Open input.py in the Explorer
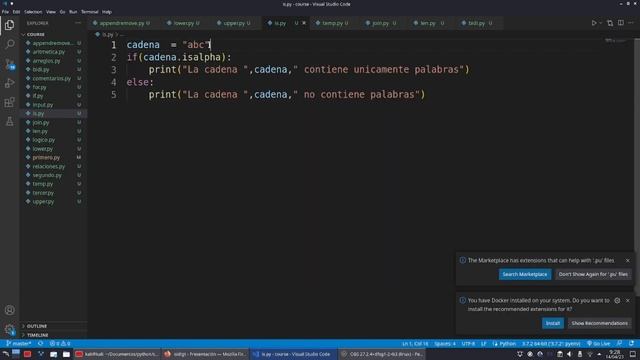The height and width of the screenshot is (360, 640). coord(53,105)
